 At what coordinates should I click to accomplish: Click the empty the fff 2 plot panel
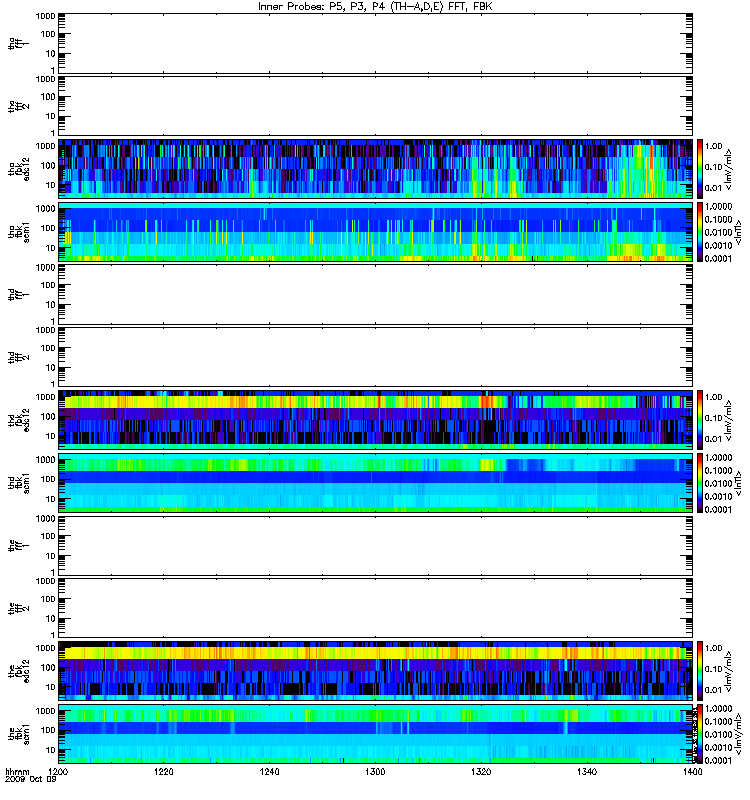(375, 608)
